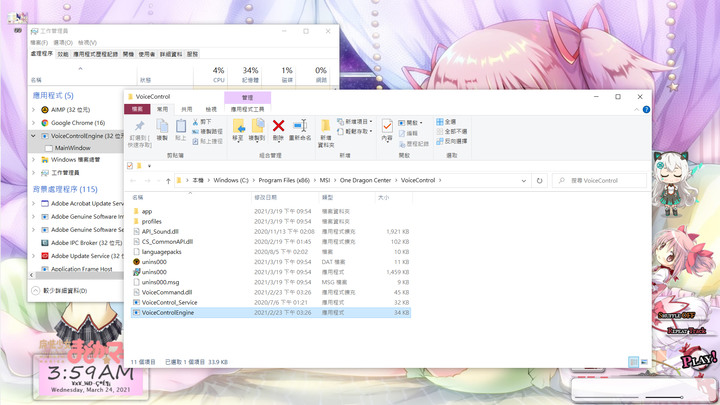Click the Refresh button beside the address bar
The image size is (720, 405).
pos(540,180)
